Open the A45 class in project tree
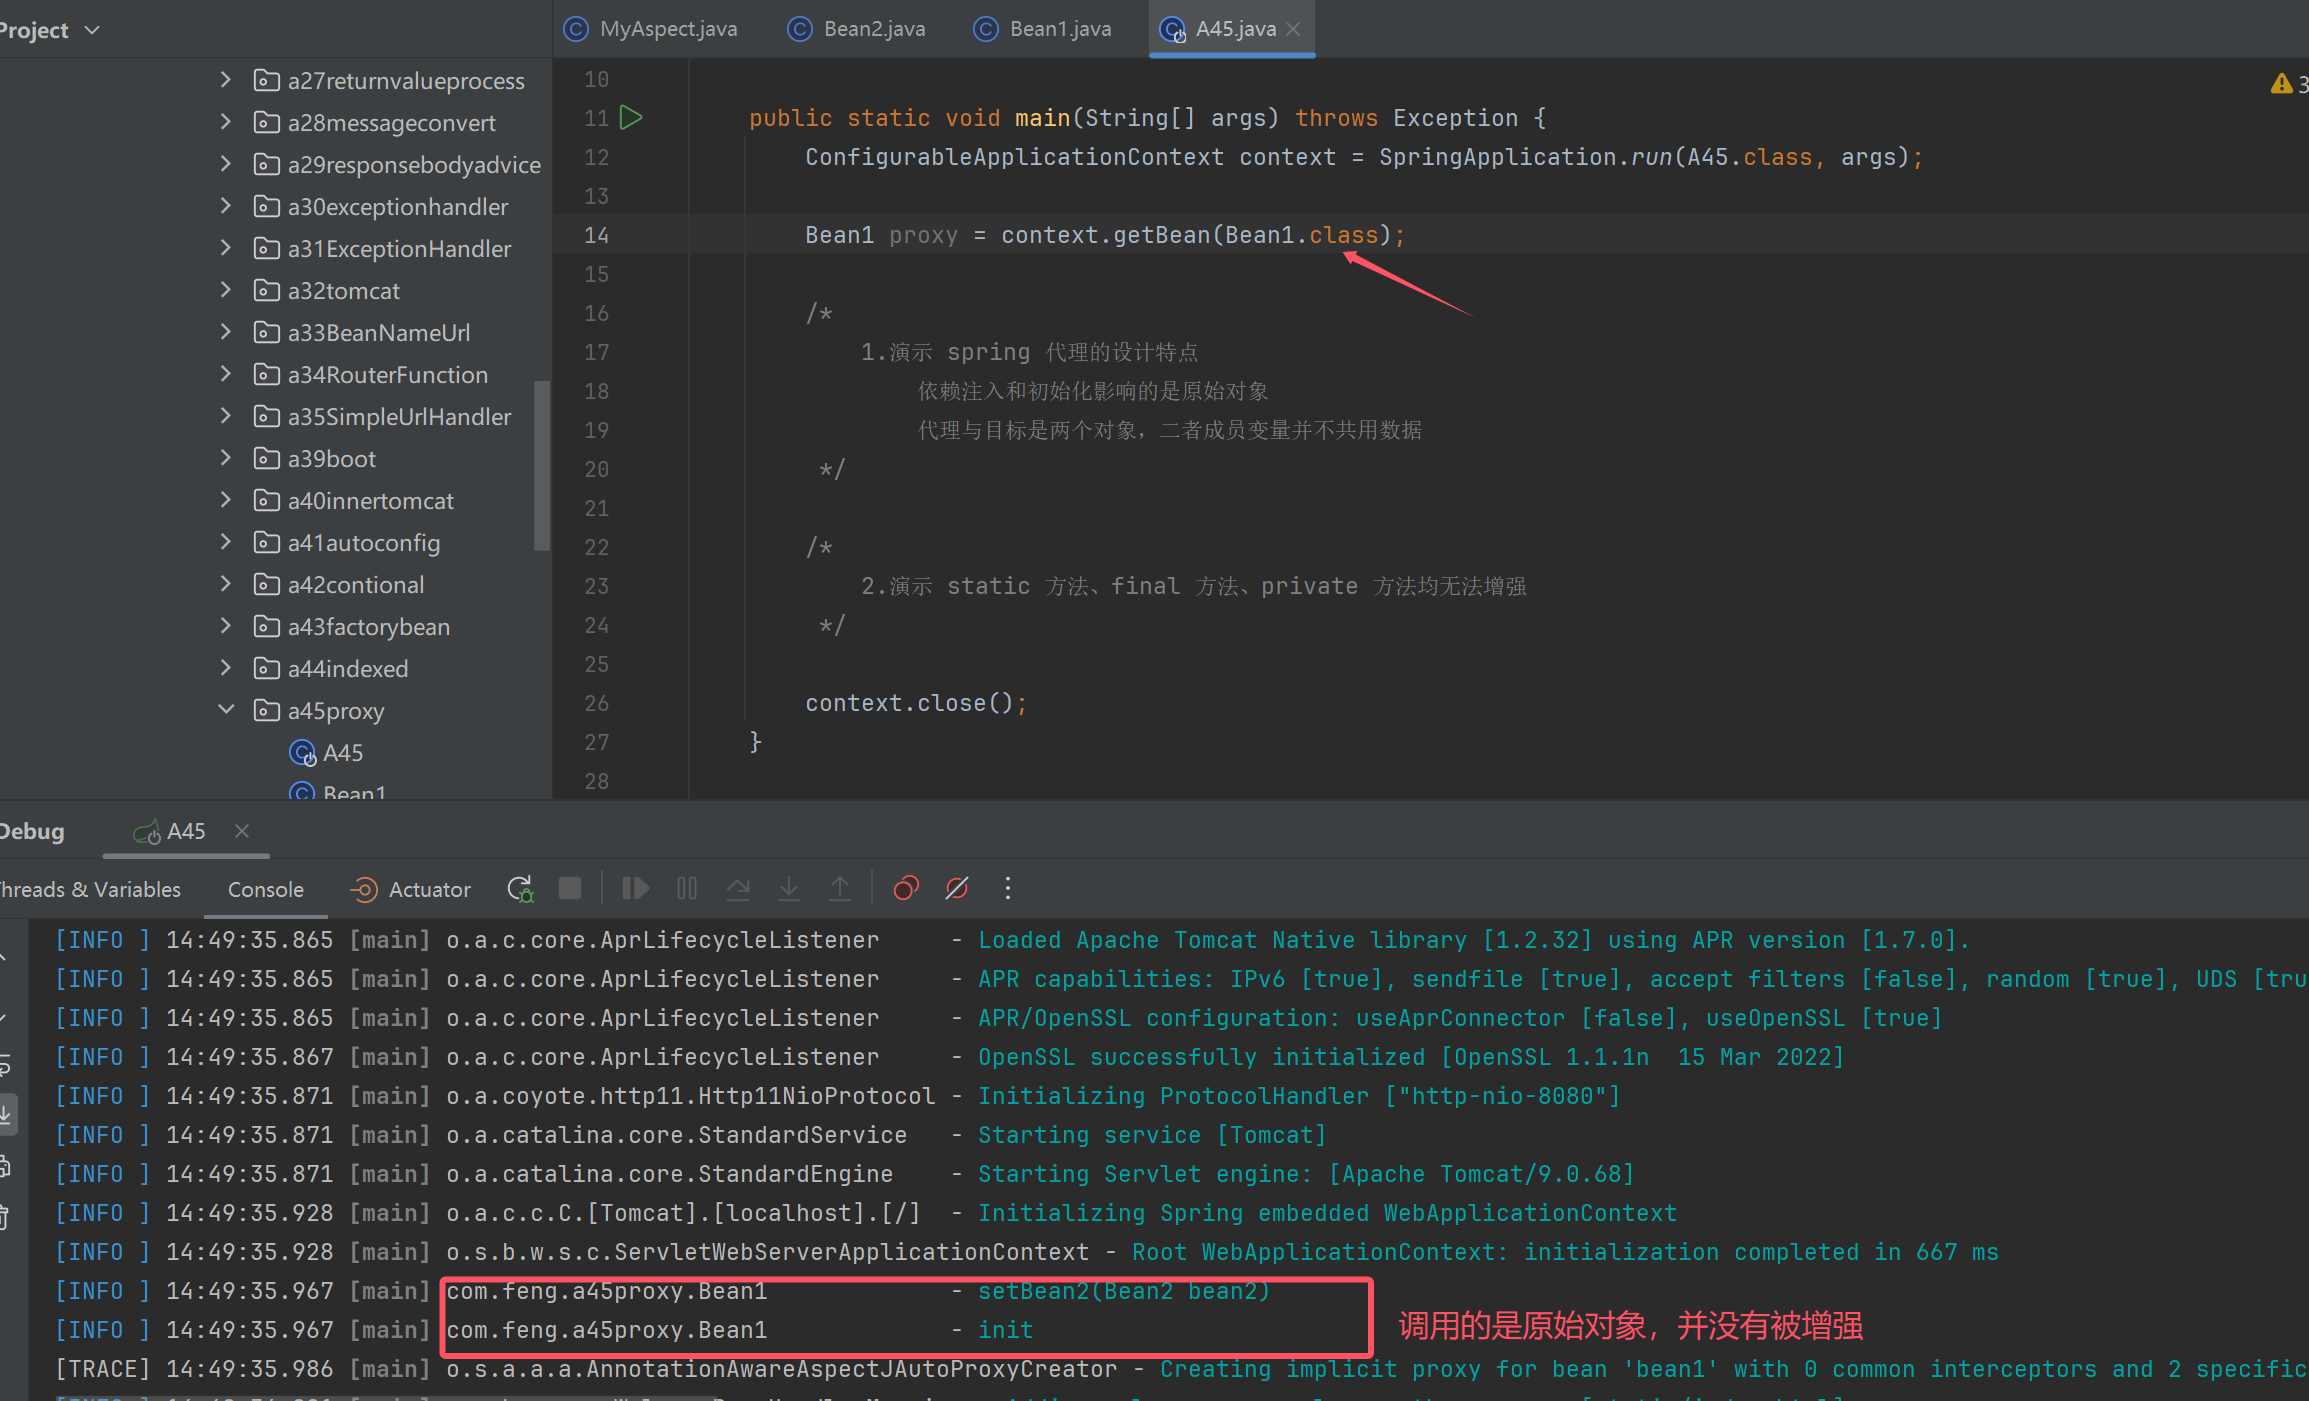2309x1401 pixels. [x=327, y=752]
